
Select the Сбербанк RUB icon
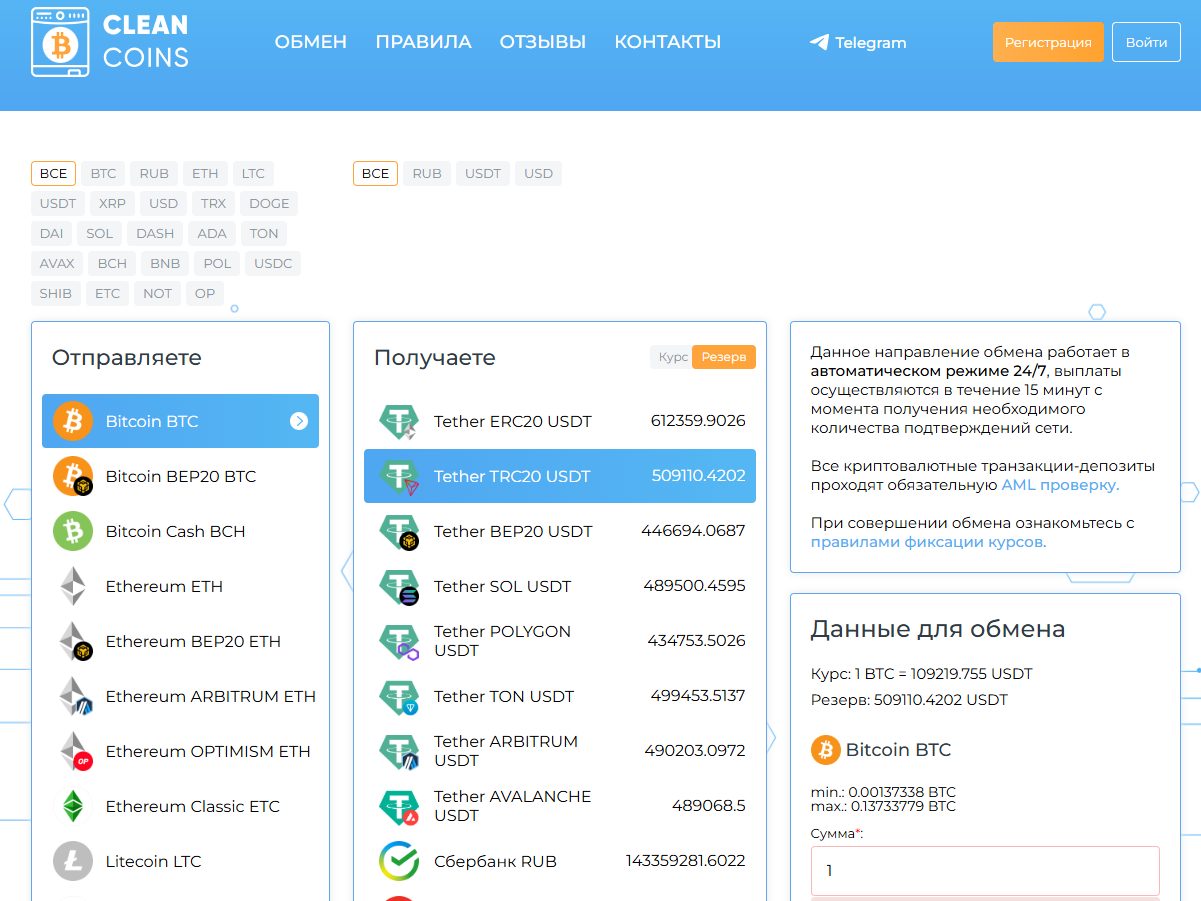(398, 861)
